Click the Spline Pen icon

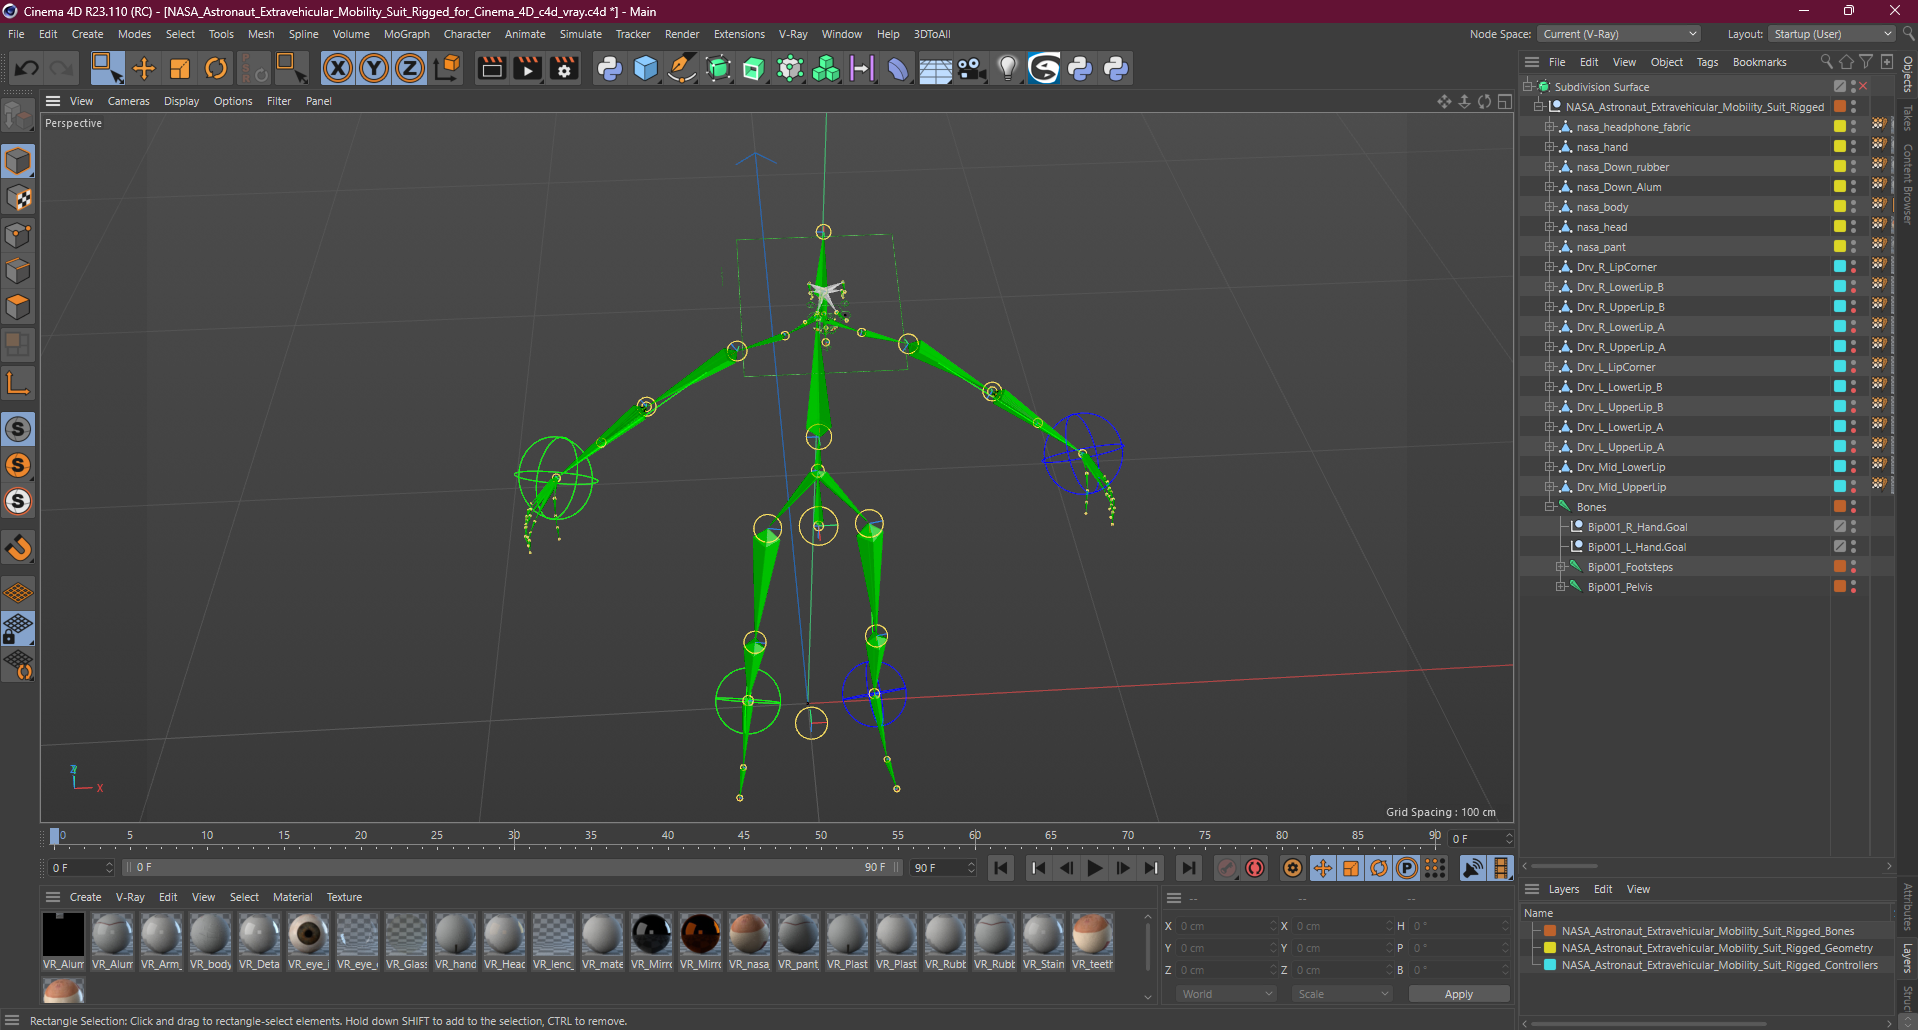pos(682,68)
